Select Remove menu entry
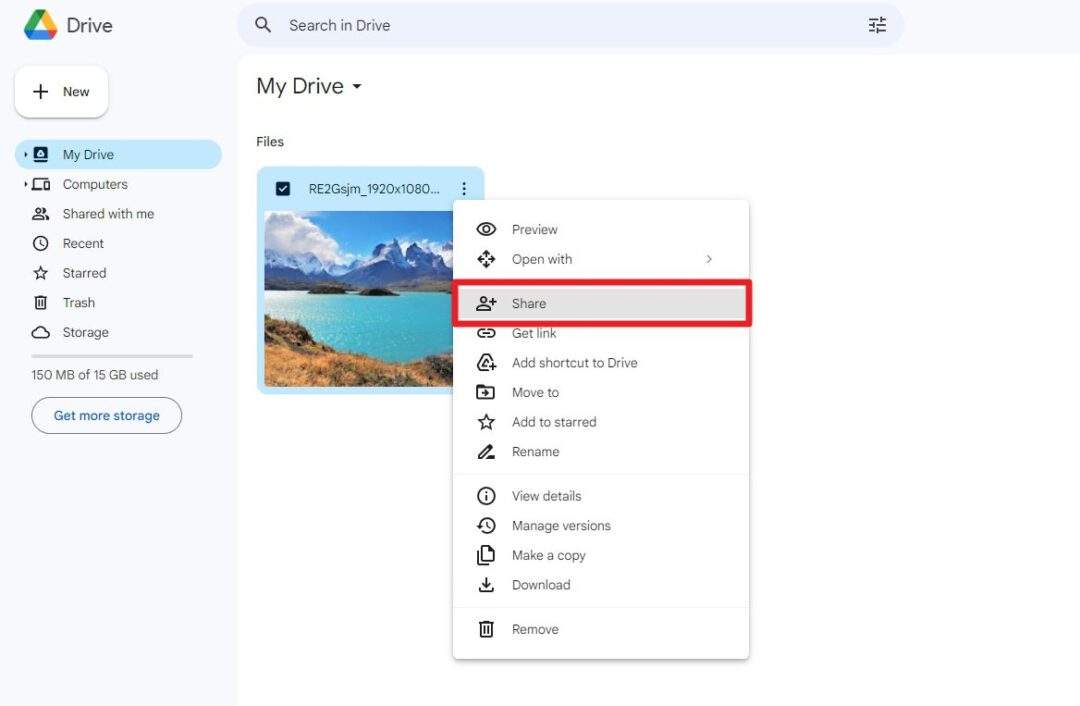Image resolution: width=1080 pixels, height=706 pixels. coord(601,629)
